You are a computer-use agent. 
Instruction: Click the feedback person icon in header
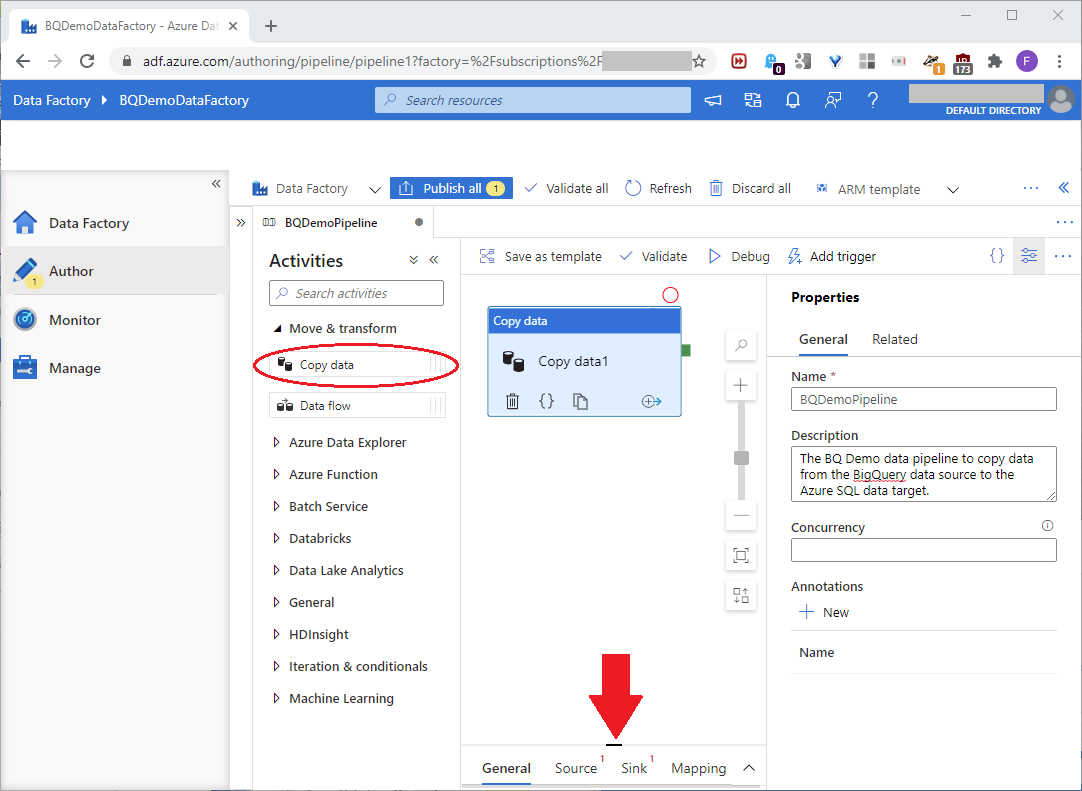tap(833, 101)
